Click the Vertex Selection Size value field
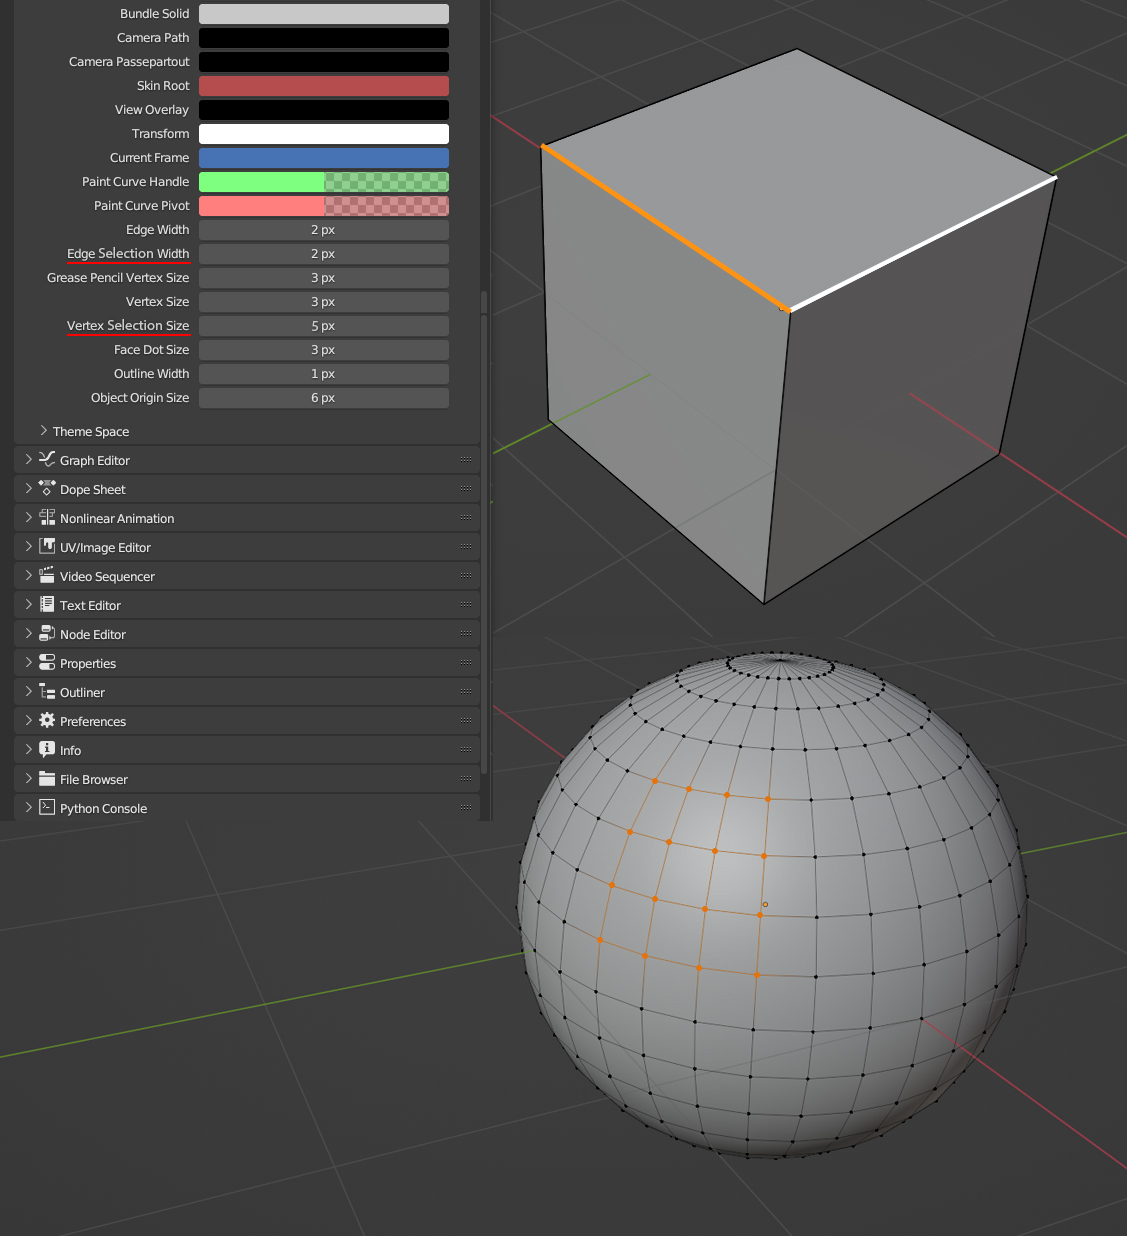Image resolution: width=1127 pixels, height=1236 pixels. [x=324, y=326]
